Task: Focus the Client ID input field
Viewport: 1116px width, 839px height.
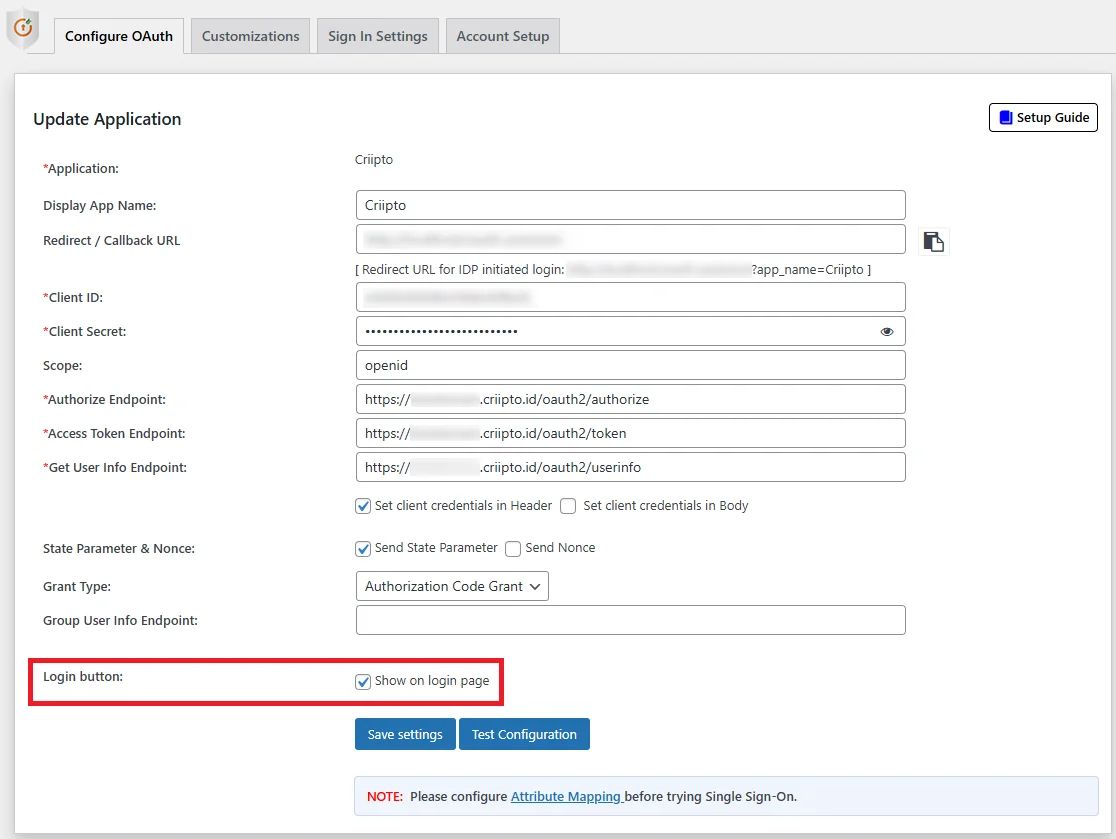Action: pyautogui.click(x=631, y=297)
